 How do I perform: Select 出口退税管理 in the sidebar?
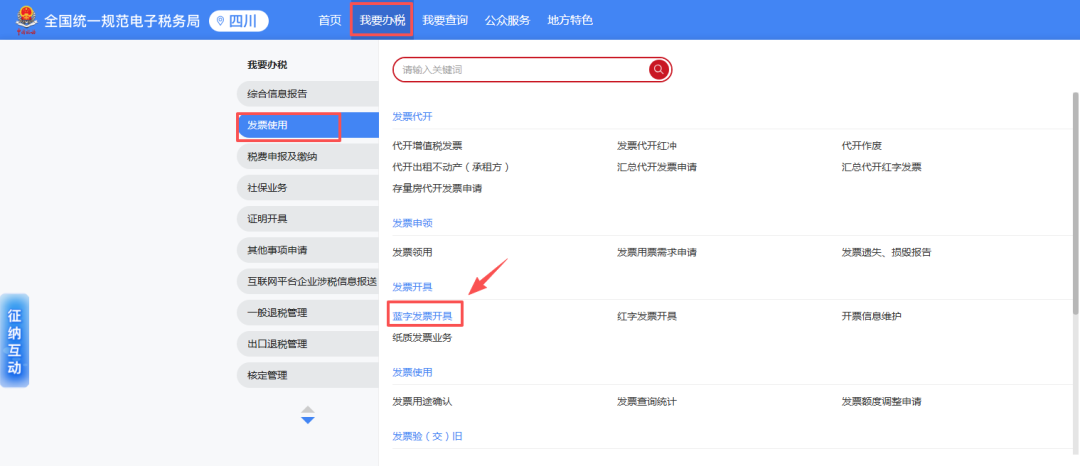(x=308, y=344)
